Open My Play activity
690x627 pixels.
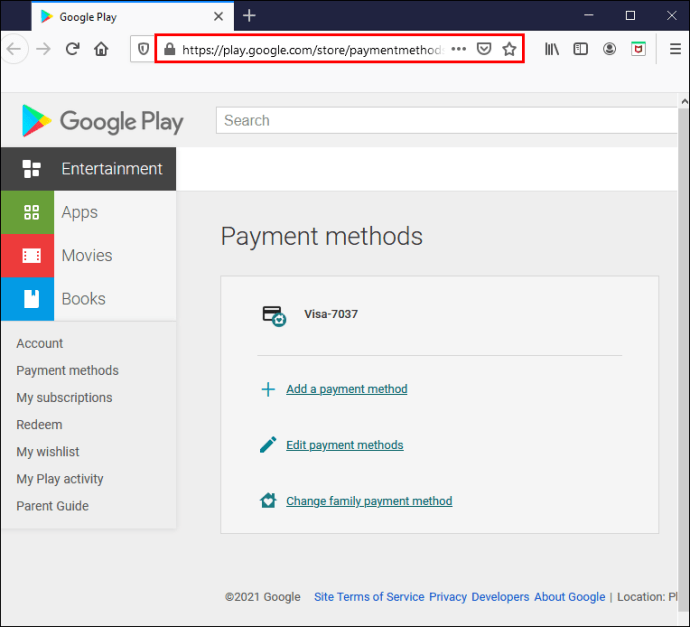(x=60, y=479)
